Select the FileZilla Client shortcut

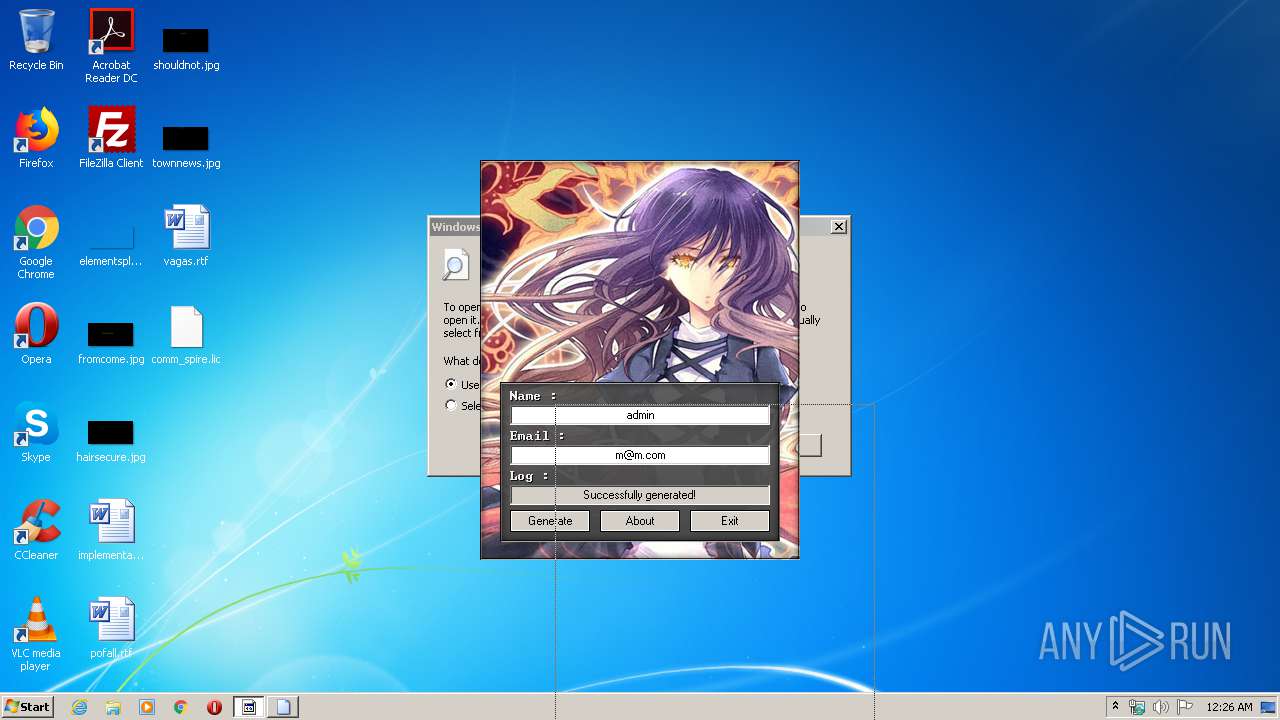111,138
